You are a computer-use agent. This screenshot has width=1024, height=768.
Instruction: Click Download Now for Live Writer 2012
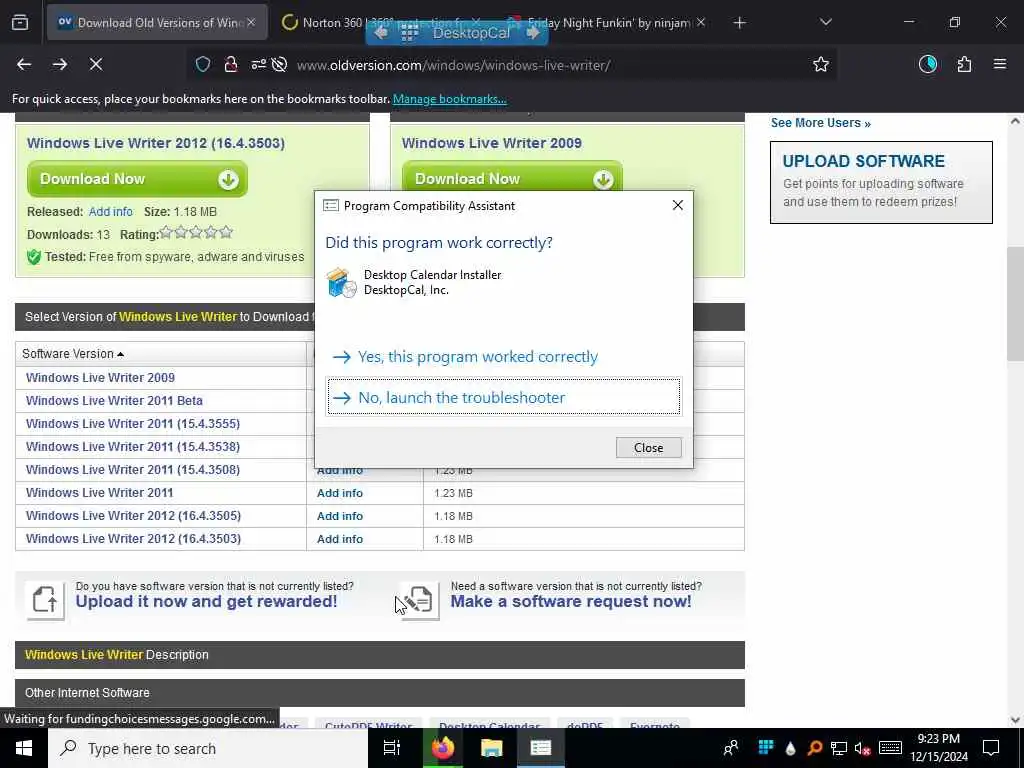137,179
